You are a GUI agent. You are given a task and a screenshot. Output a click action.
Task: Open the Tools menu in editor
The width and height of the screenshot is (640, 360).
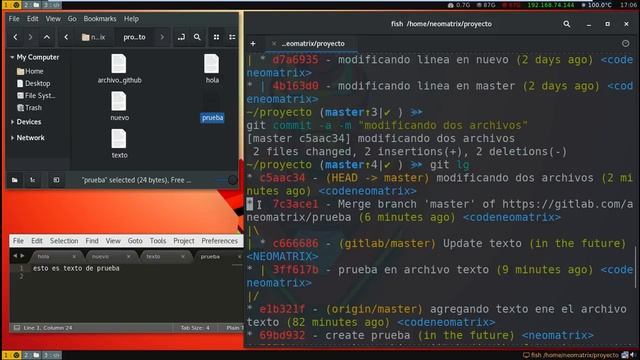tap(158, 241)
